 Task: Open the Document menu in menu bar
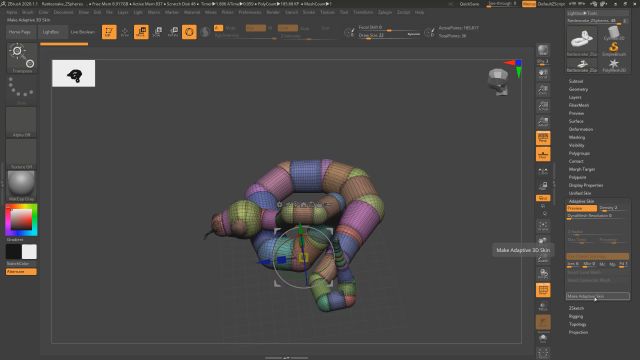64,12
